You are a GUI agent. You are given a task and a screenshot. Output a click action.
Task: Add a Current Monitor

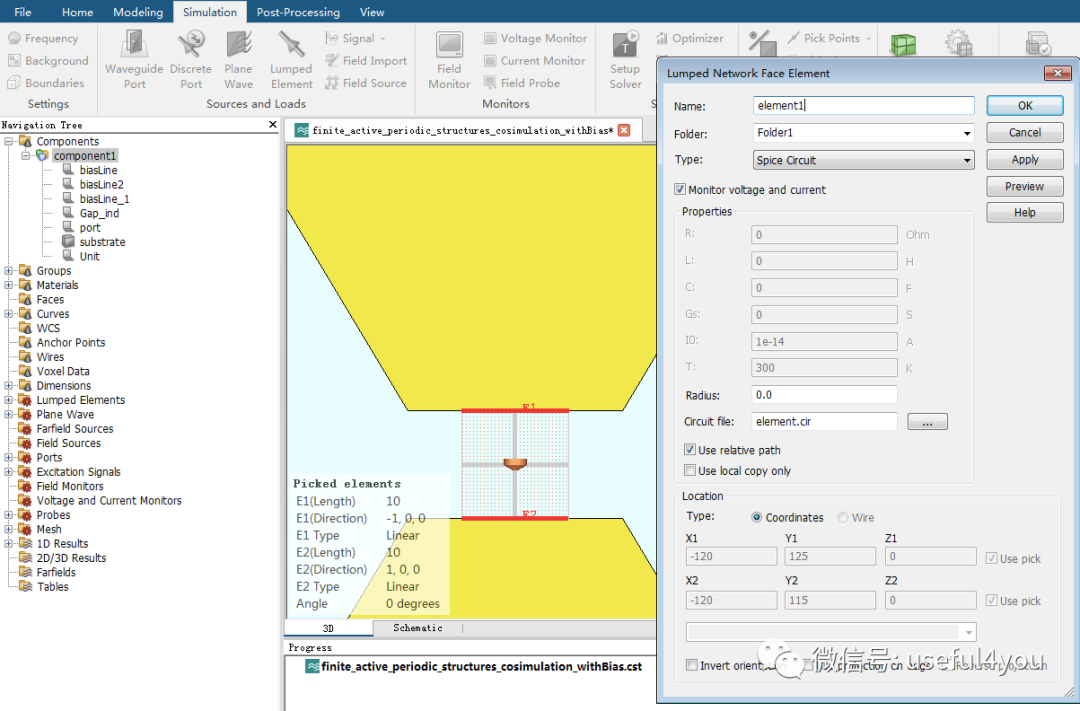point(534,61)
